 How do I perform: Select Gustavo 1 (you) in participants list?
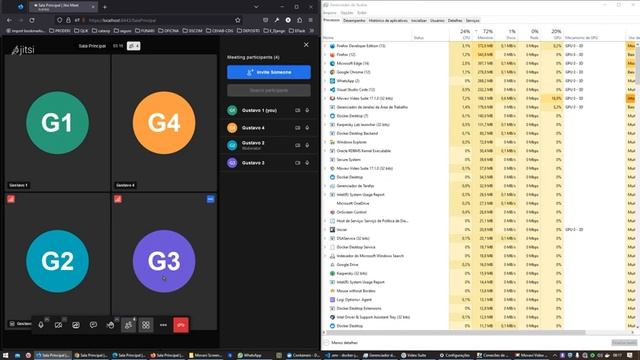269,110
